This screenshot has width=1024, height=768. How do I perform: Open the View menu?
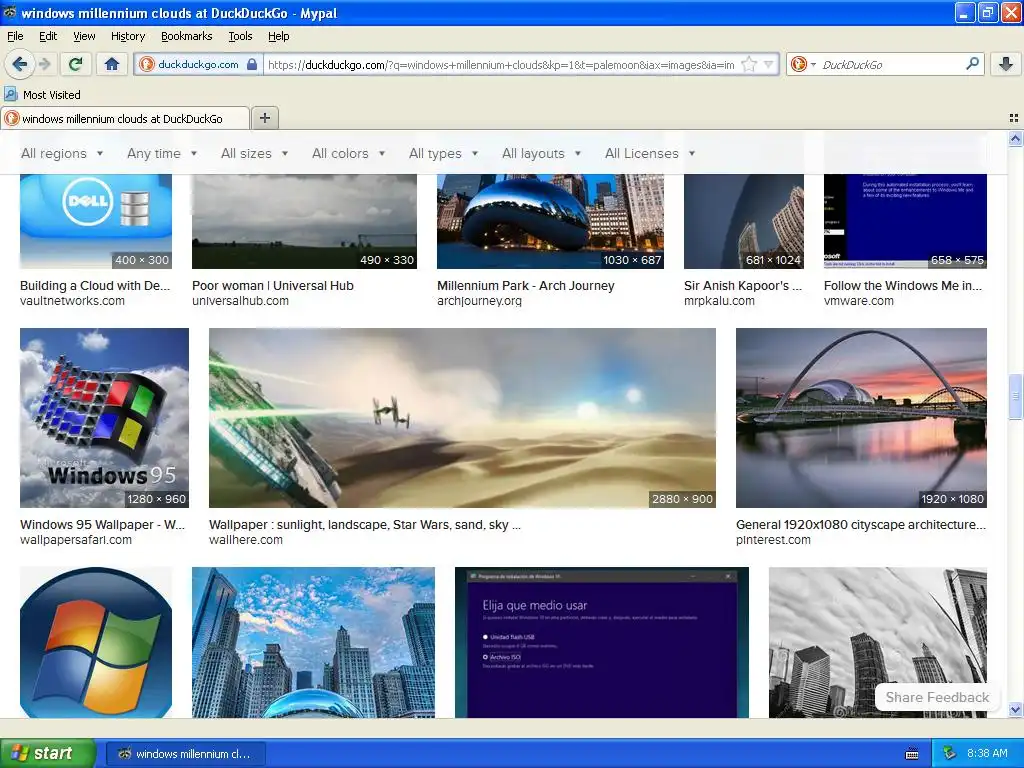tap(84, 36)
